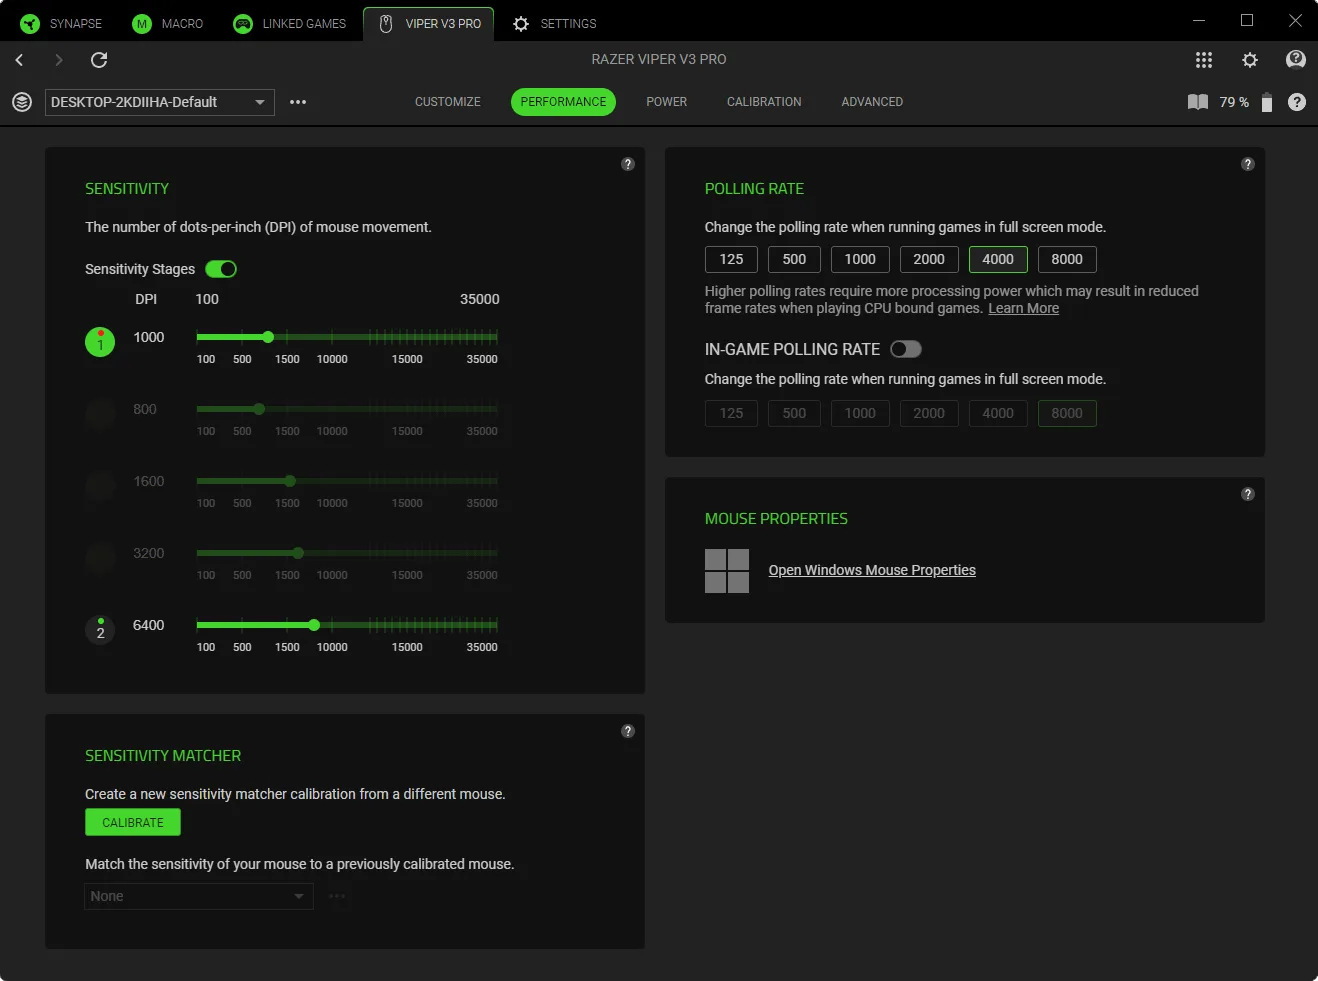Show help for the Polling Rate panel
This screenshot has height=981, width=1318.
click(x=1248, y=164)
